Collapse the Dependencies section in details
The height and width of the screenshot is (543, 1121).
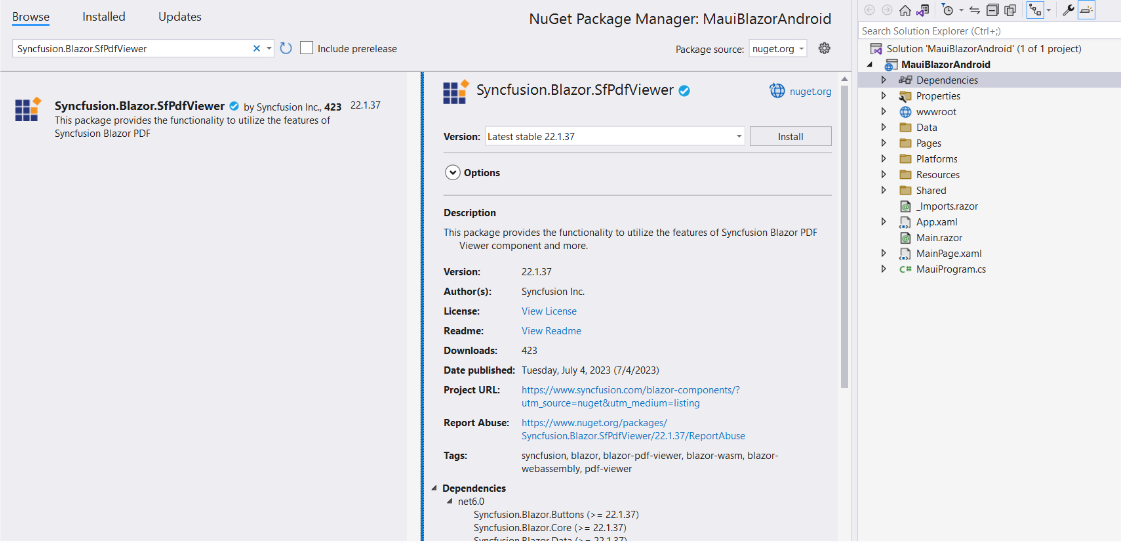434,489
